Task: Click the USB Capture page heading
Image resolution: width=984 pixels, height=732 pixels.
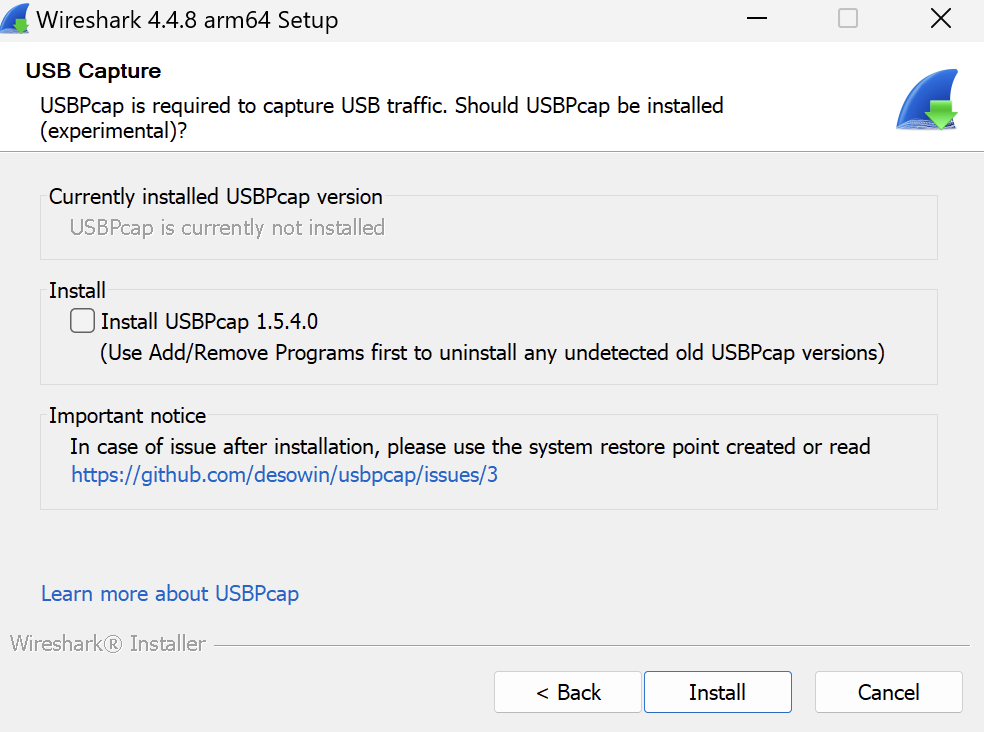Action: 93,71
